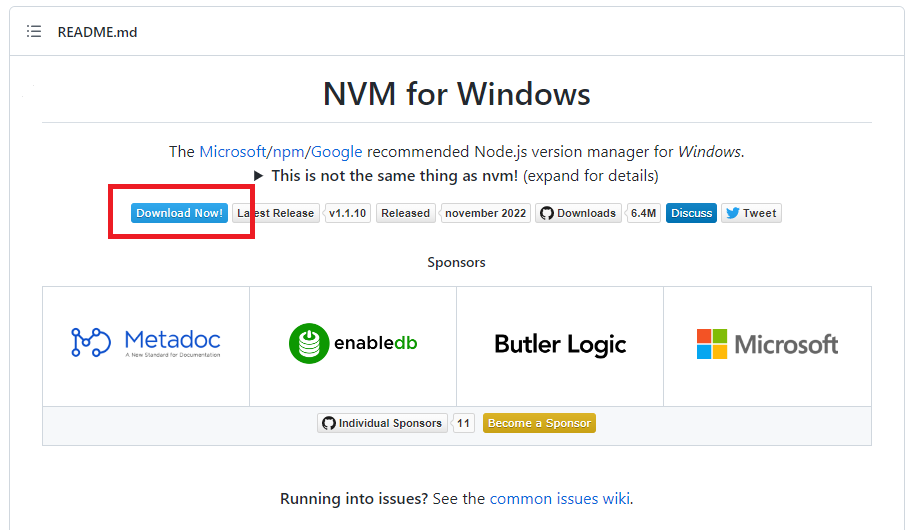Open the README table of contents icon
The width and height of the screenshot is (913, 530).
click(34, 31)
